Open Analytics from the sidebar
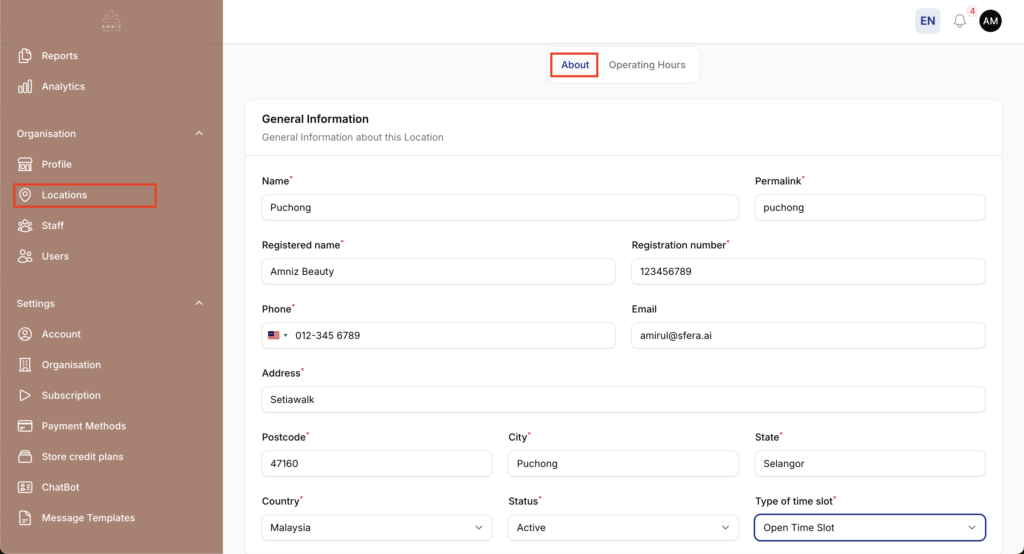 pos(62,87)
